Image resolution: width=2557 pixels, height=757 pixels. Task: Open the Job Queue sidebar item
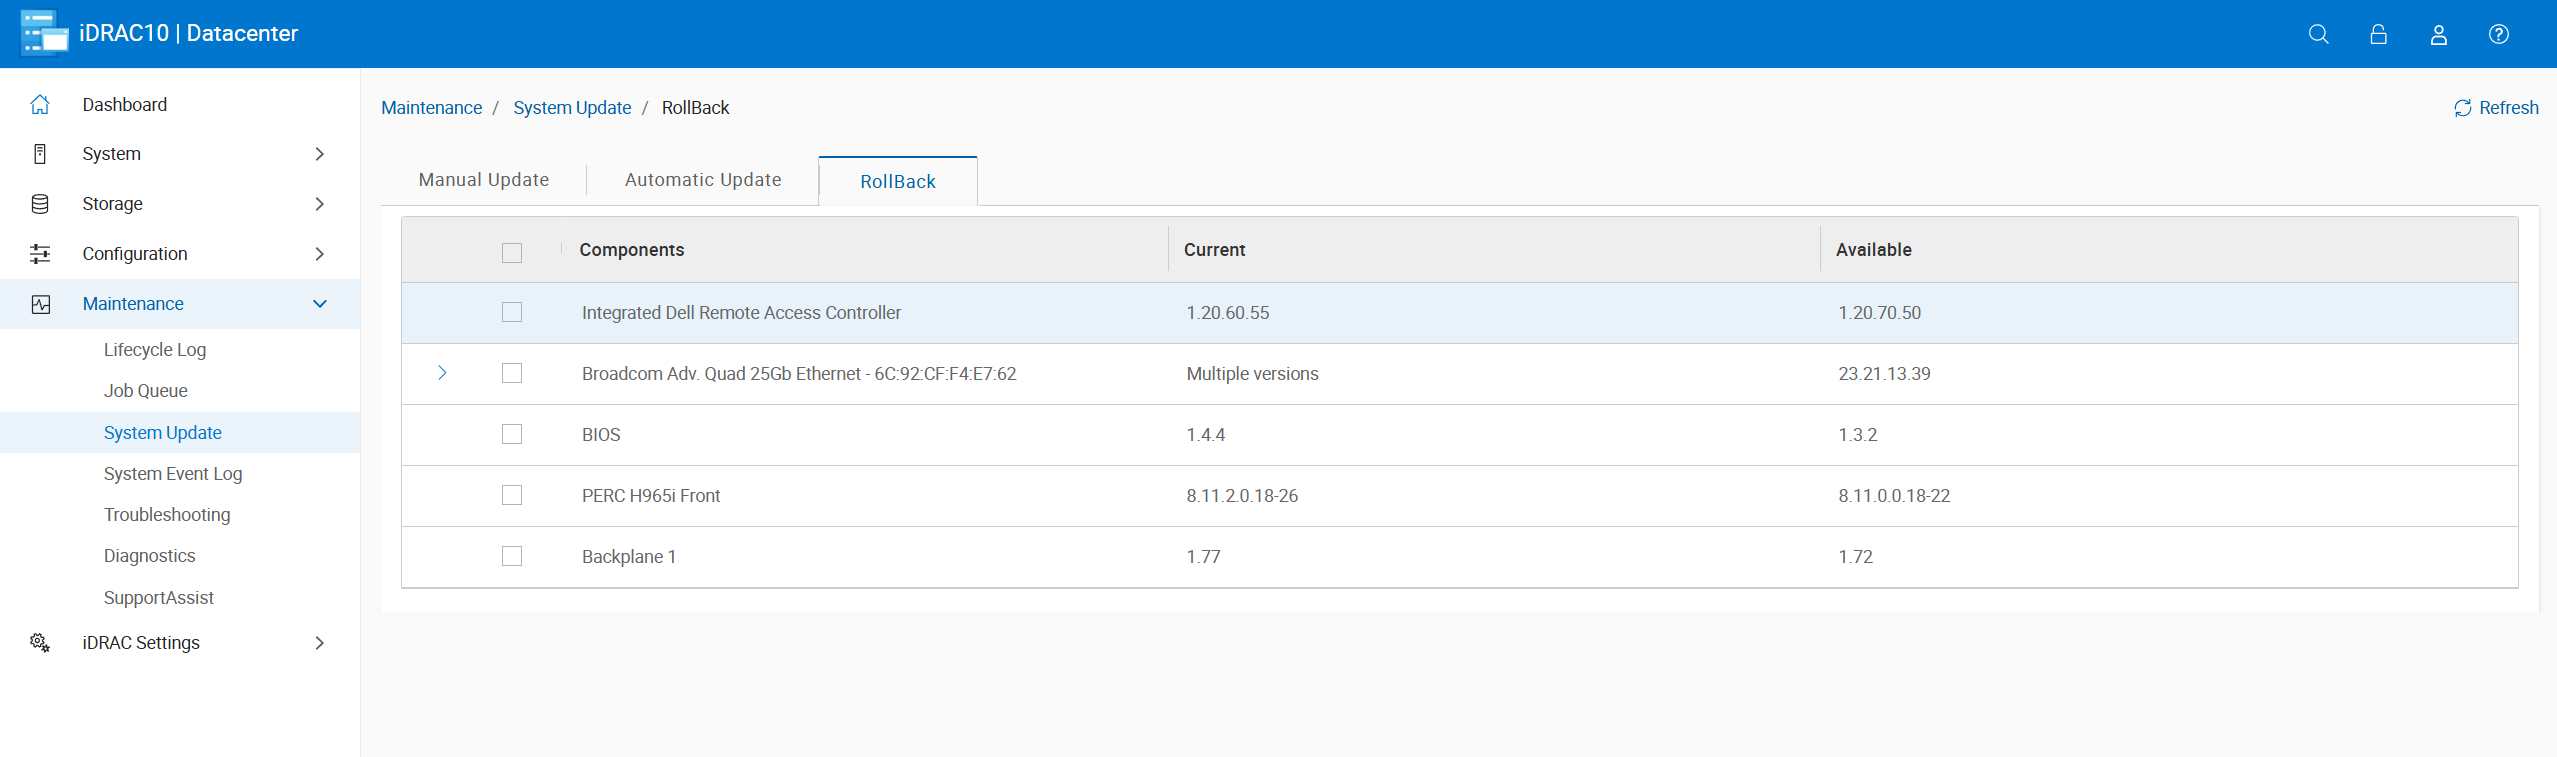click(146, 391)
